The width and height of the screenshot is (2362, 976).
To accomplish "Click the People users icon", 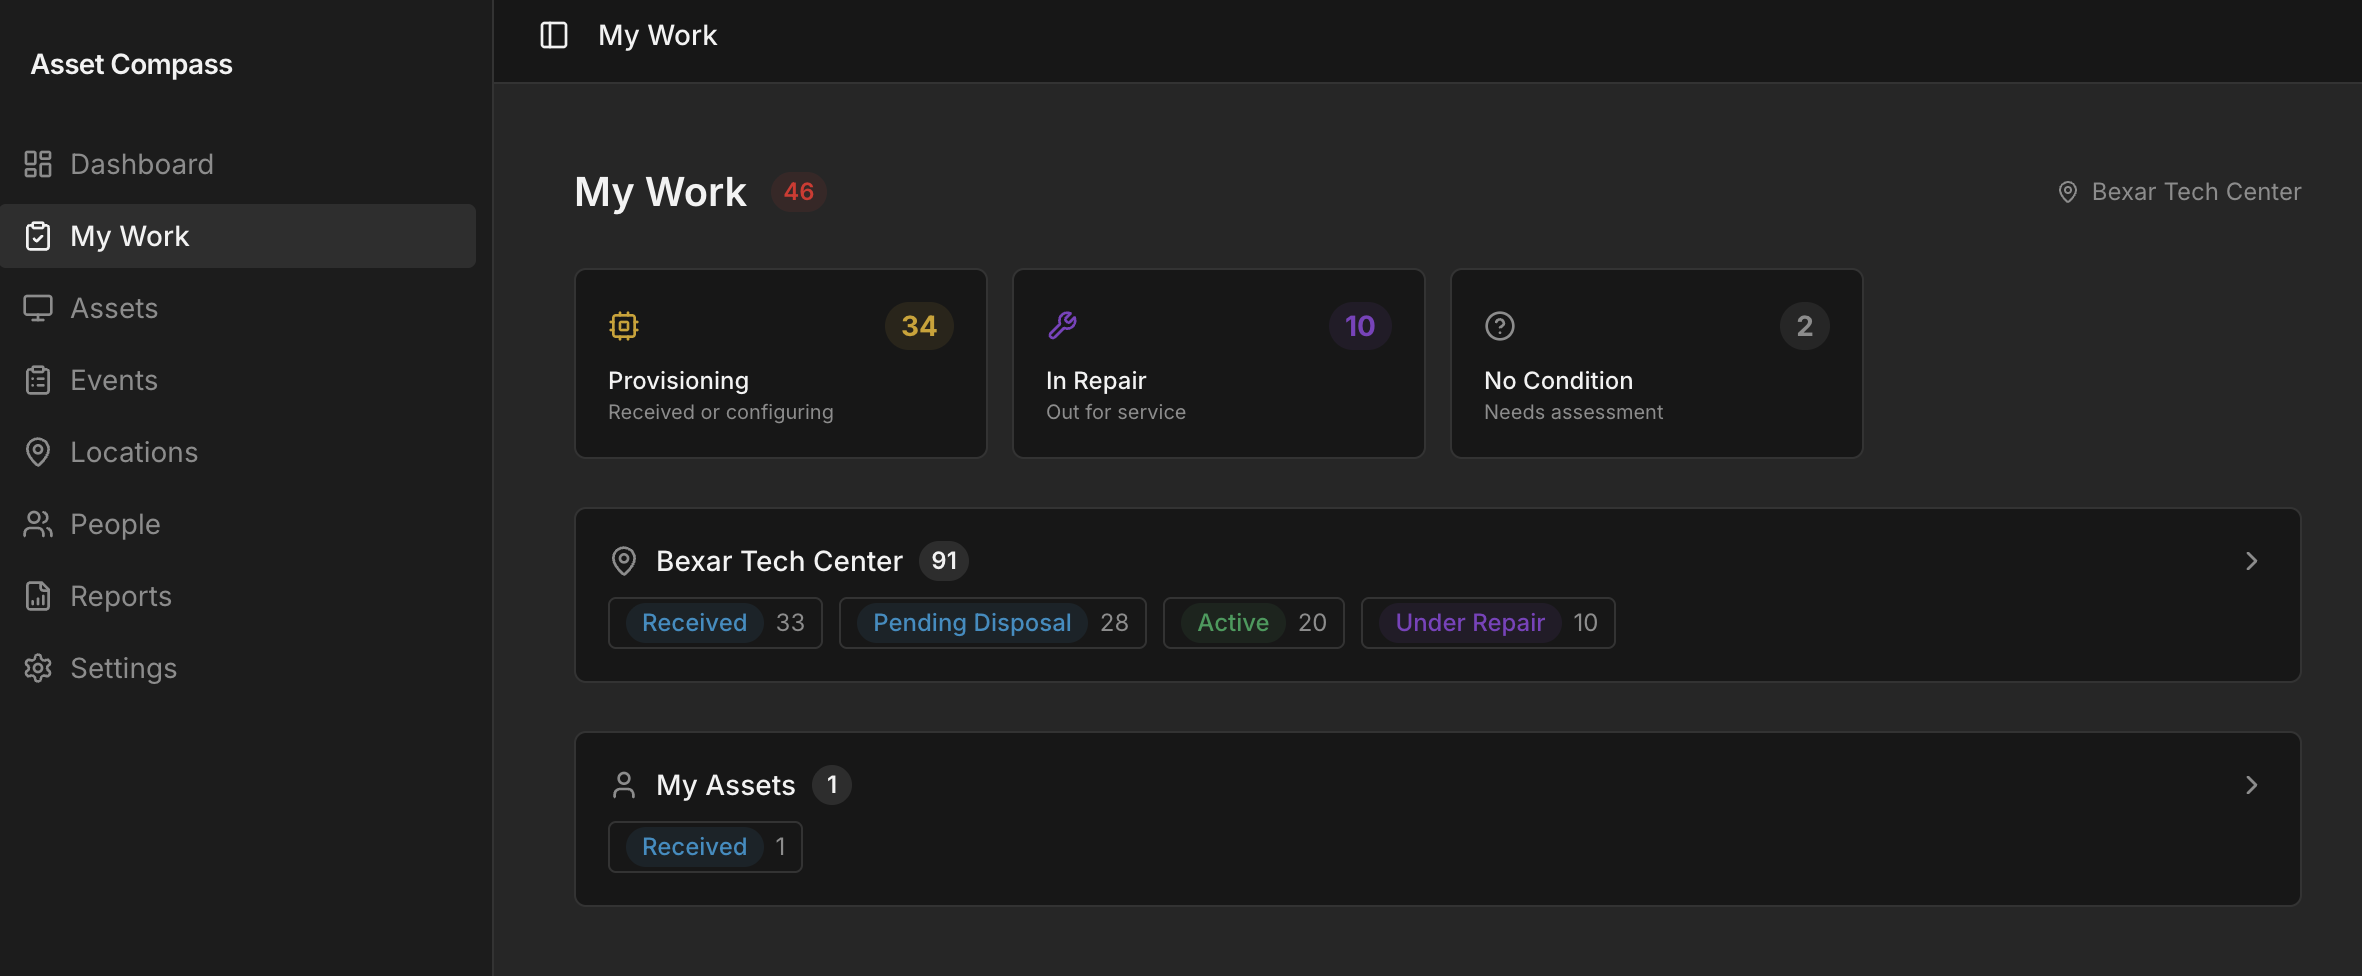I will tap(38, 524).
